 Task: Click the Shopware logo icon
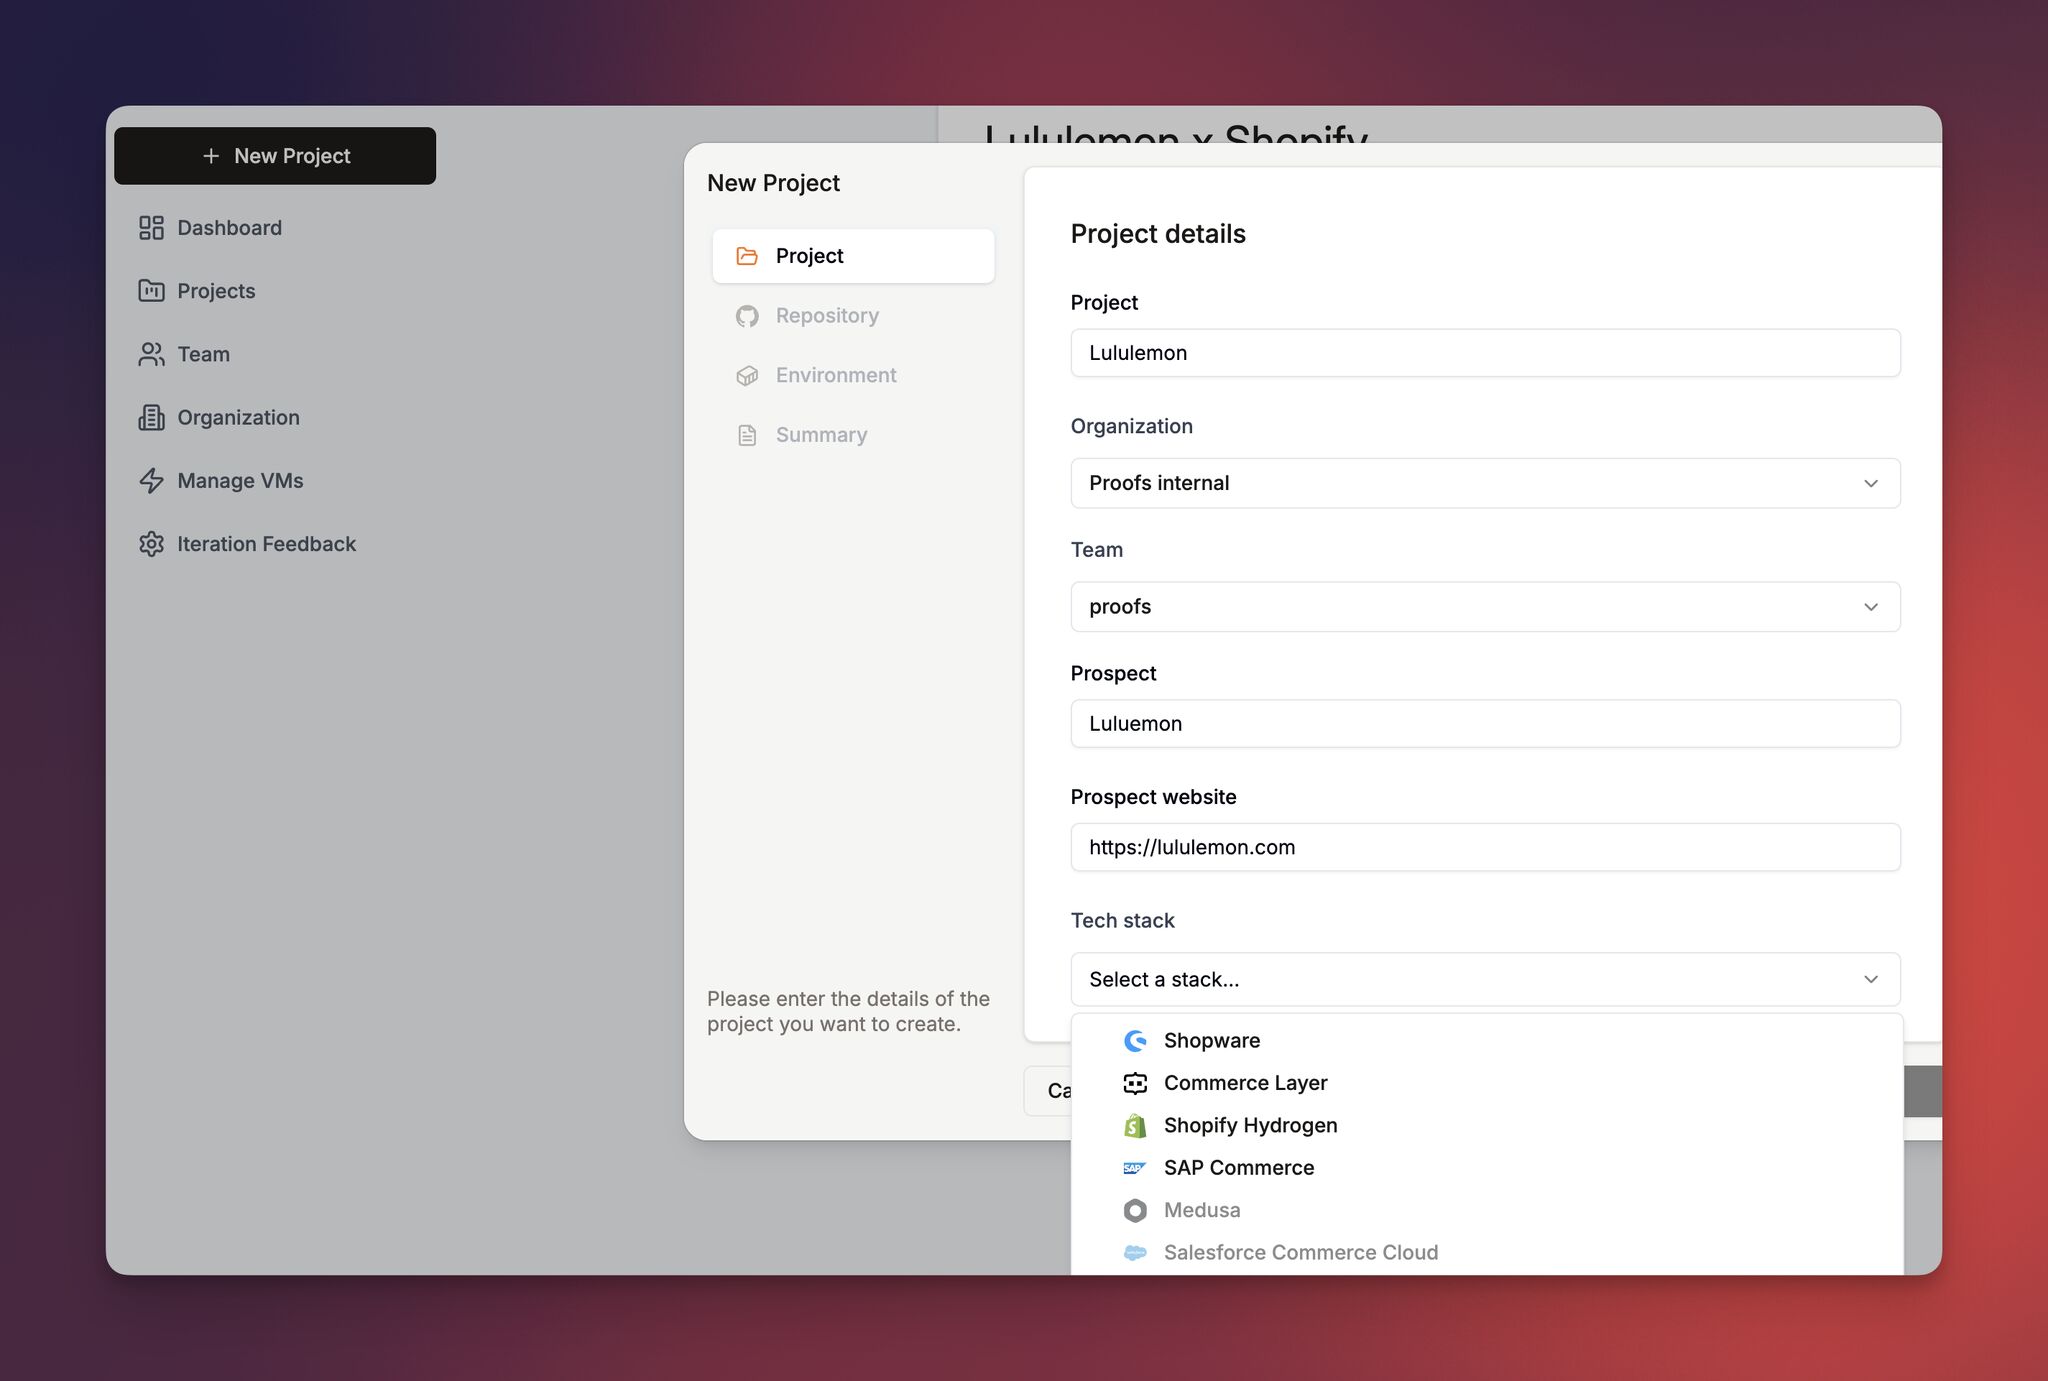[1134, 1041]
